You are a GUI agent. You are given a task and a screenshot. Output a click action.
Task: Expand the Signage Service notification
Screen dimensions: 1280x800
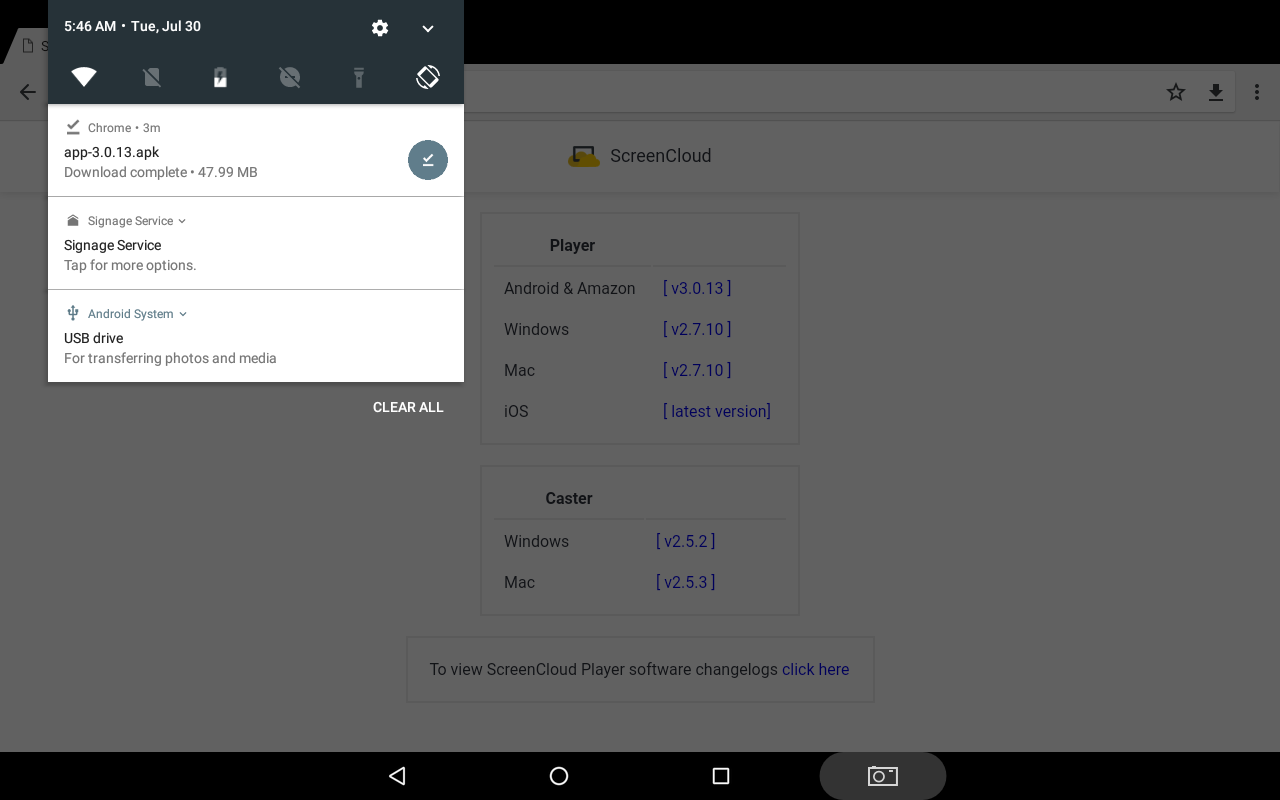pos(182,221)
